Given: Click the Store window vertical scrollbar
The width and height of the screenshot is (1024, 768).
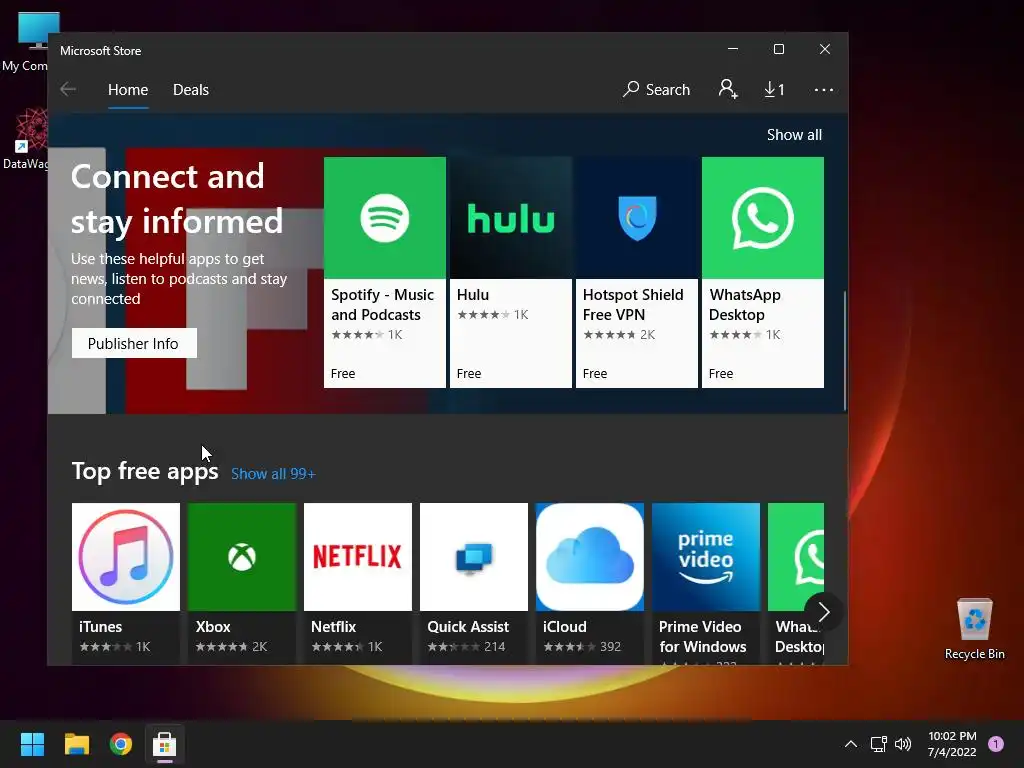Looking at the screenshot, I should tap(845, 351).
